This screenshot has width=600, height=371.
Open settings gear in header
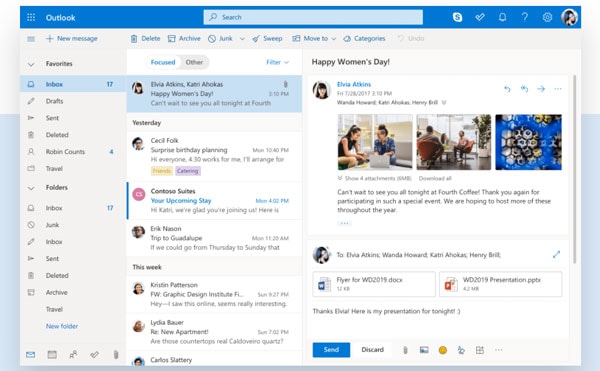pos(547,17)
